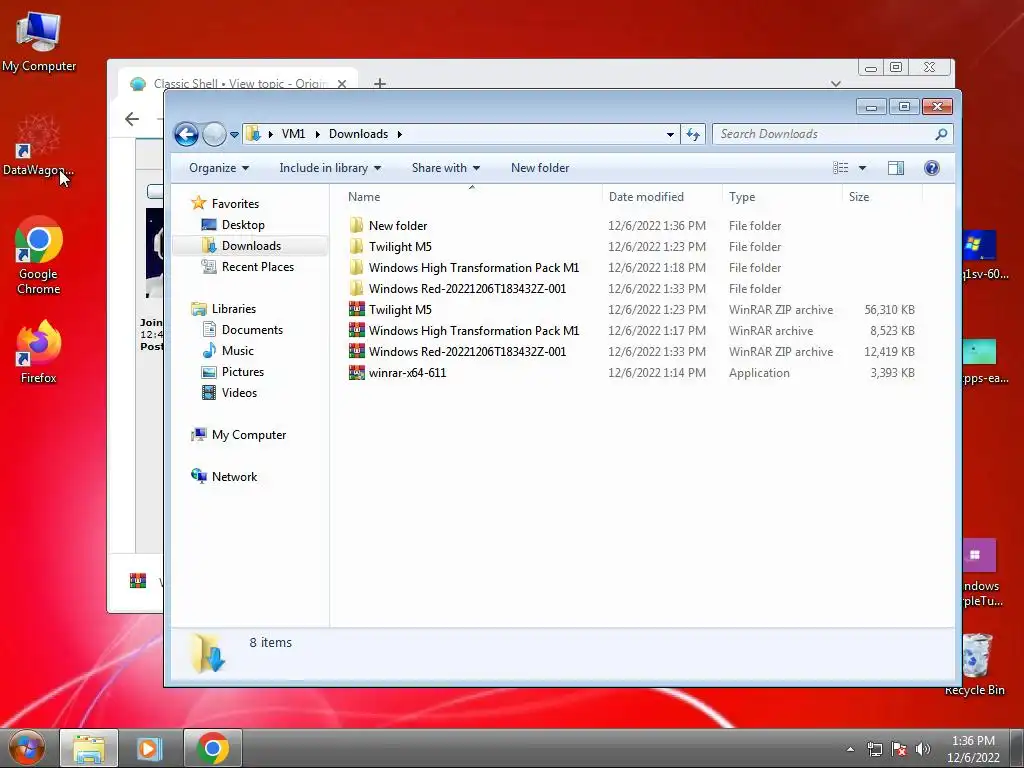Click the volume speaker tray icon
The height and width of the screenshot is (768, 1024).
click(x=923, y=749)
